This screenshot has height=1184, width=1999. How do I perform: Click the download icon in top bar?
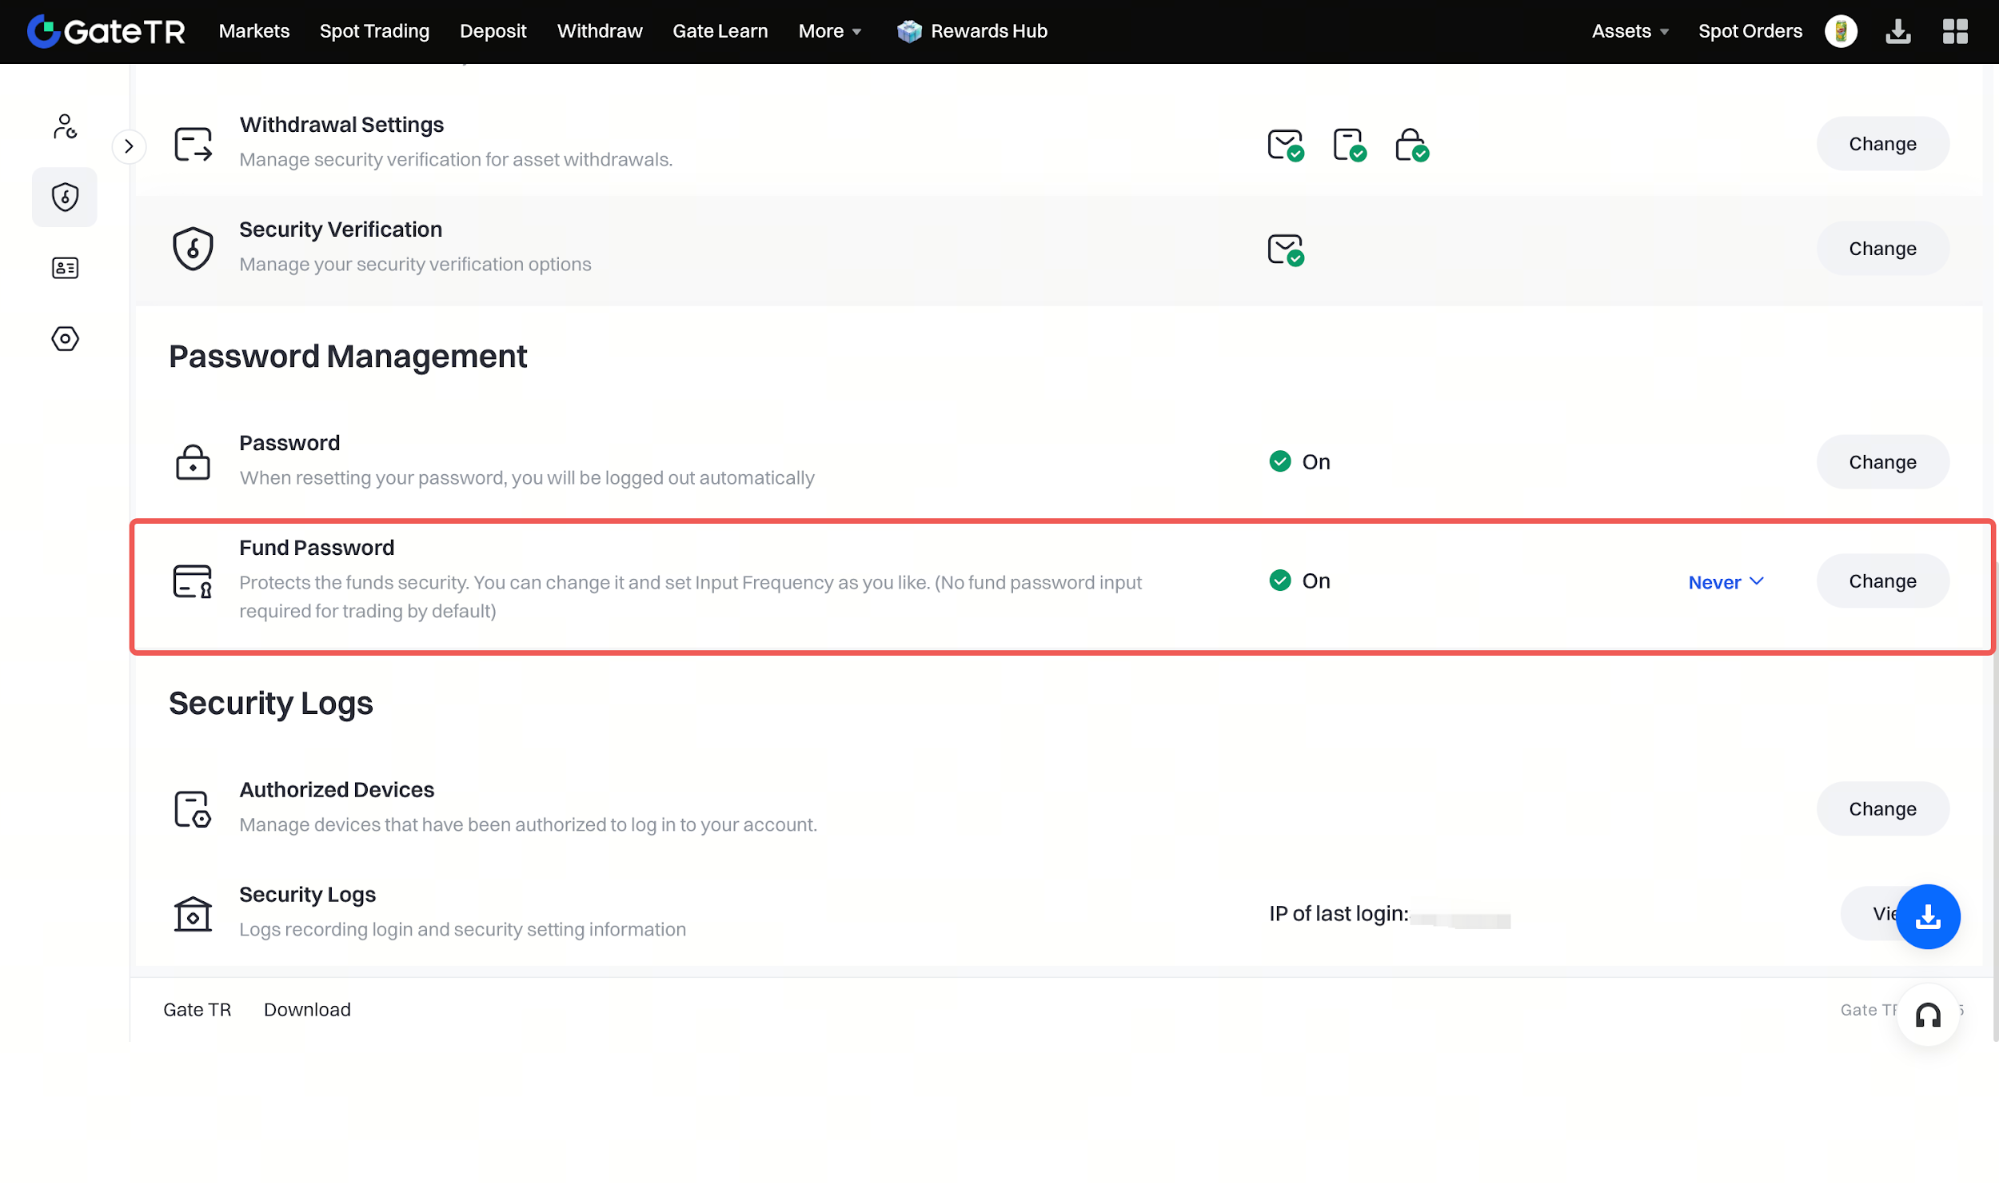coord(1897,31)
